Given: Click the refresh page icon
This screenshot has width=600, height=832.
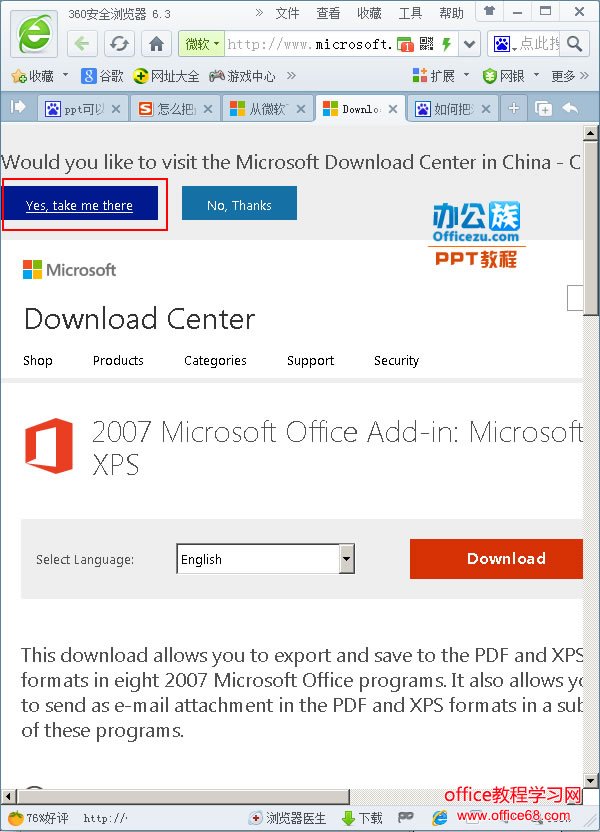Looking at the screenshot, I should [x=119, y=44].
